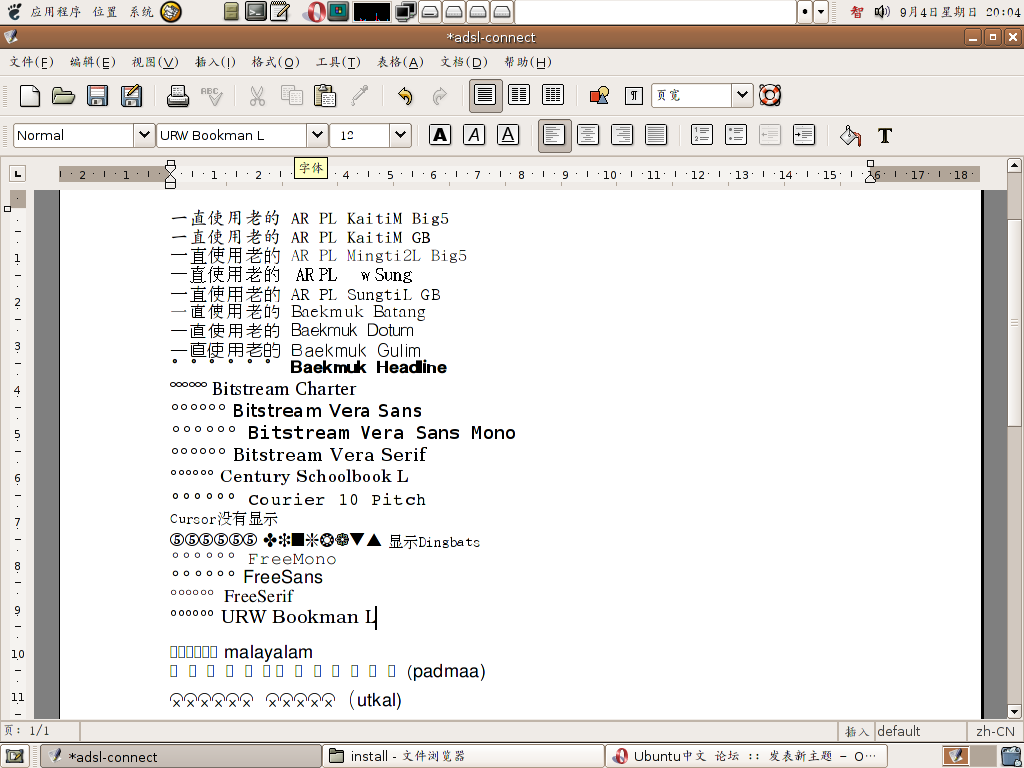1024x768 pixels.
Task: Show formatting marks with pilcrow icon
Action: coord(633,95)
